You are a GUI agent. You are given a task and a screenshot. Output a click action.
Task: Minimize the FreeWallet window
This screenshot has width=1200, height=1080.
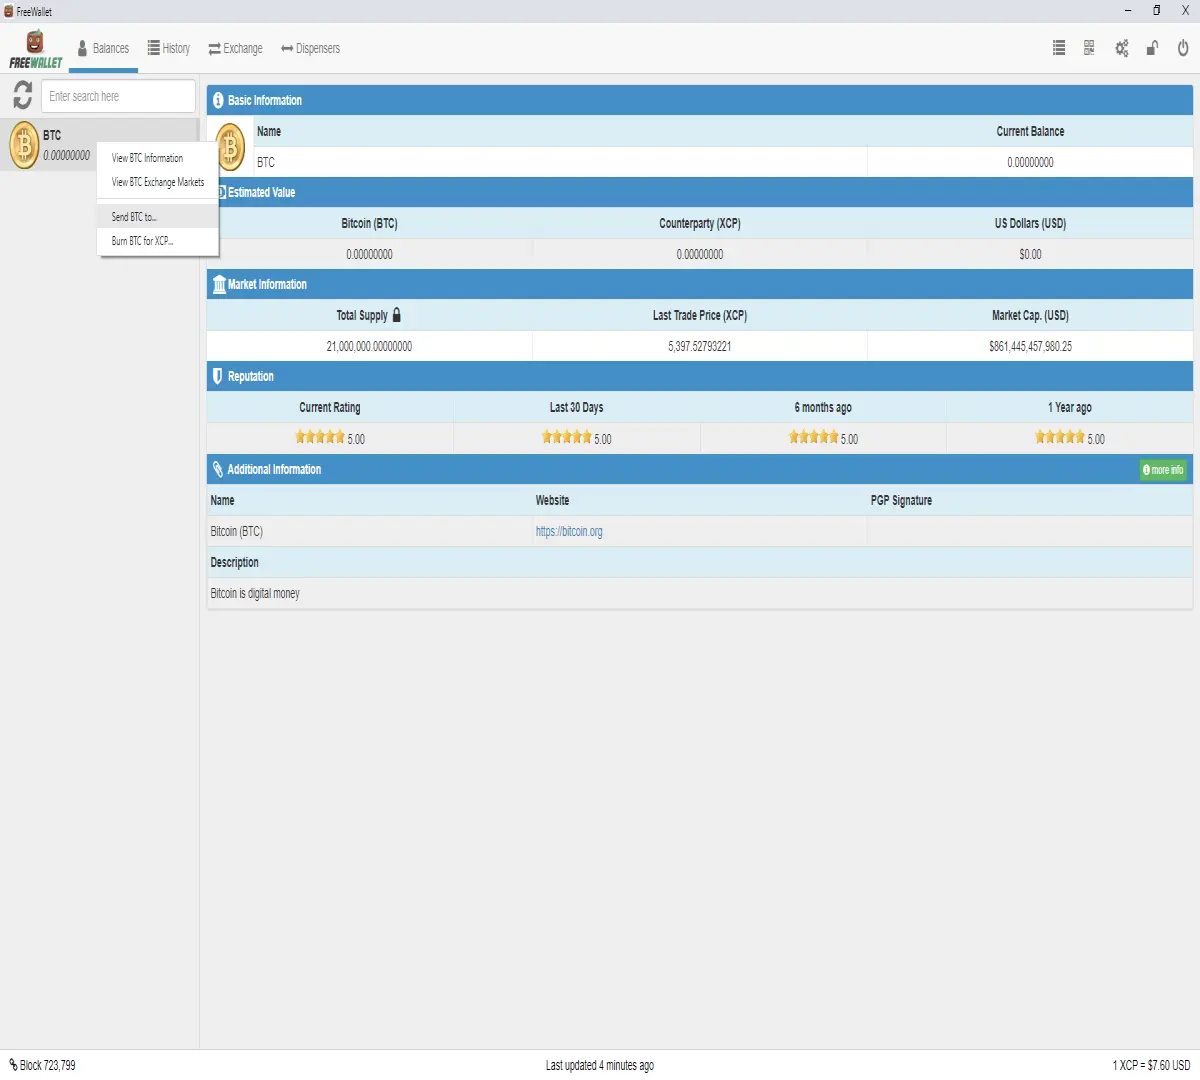pyautogui.click(x=1128, y=11)
